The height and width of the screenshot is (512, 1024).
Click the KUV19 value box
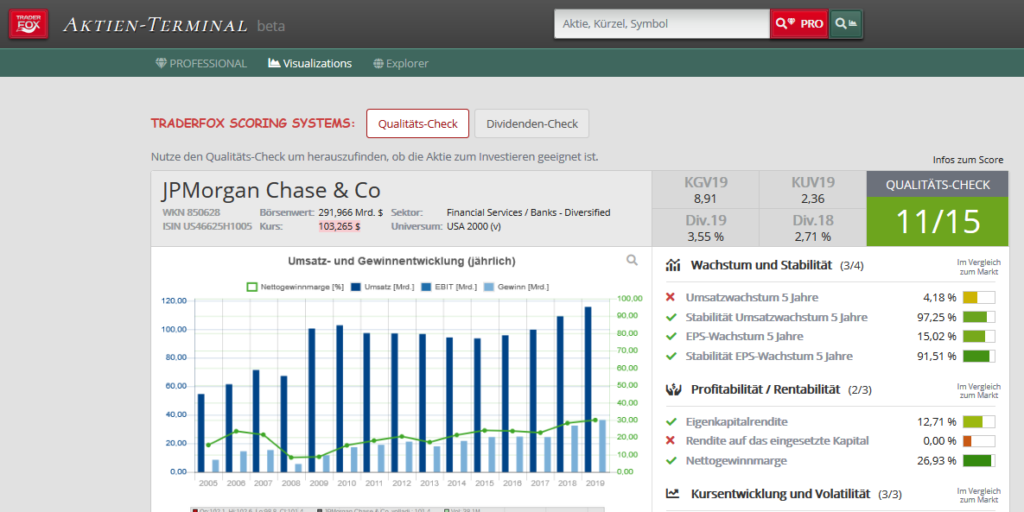812,189
